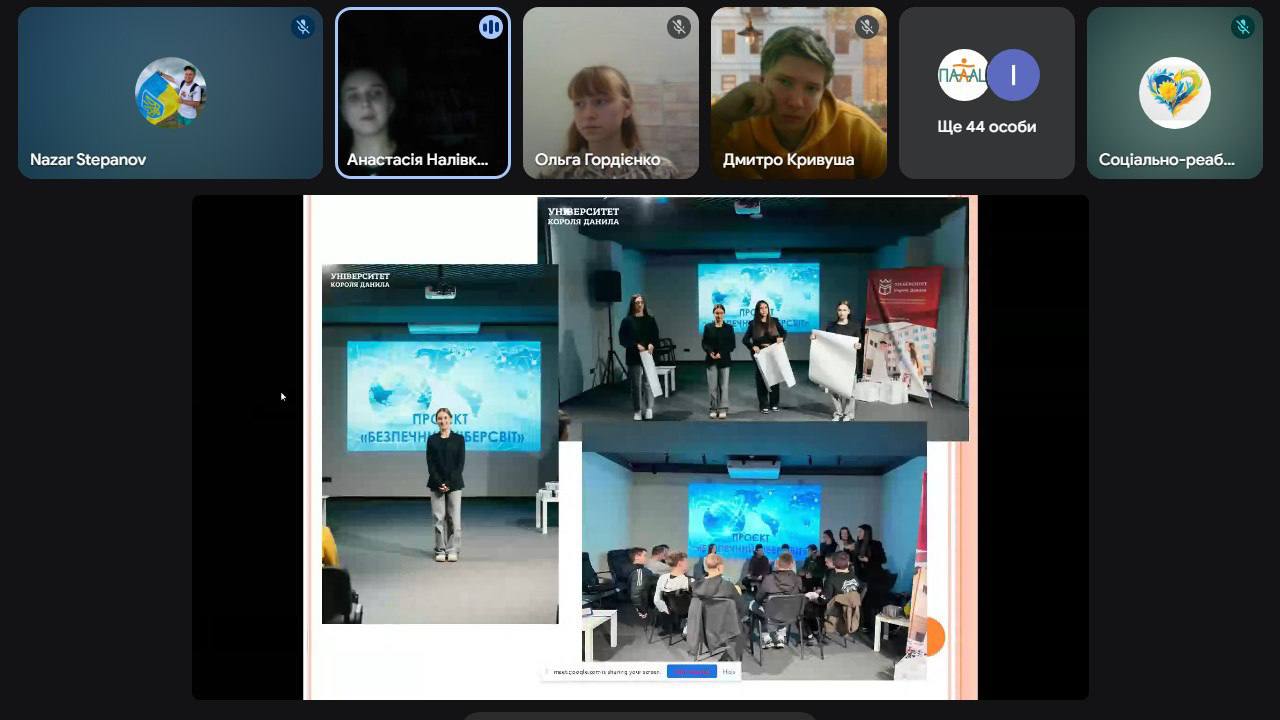Click the photo of girl standing alone
This screenshot has width=1280, height=720.
coord(440,445)
